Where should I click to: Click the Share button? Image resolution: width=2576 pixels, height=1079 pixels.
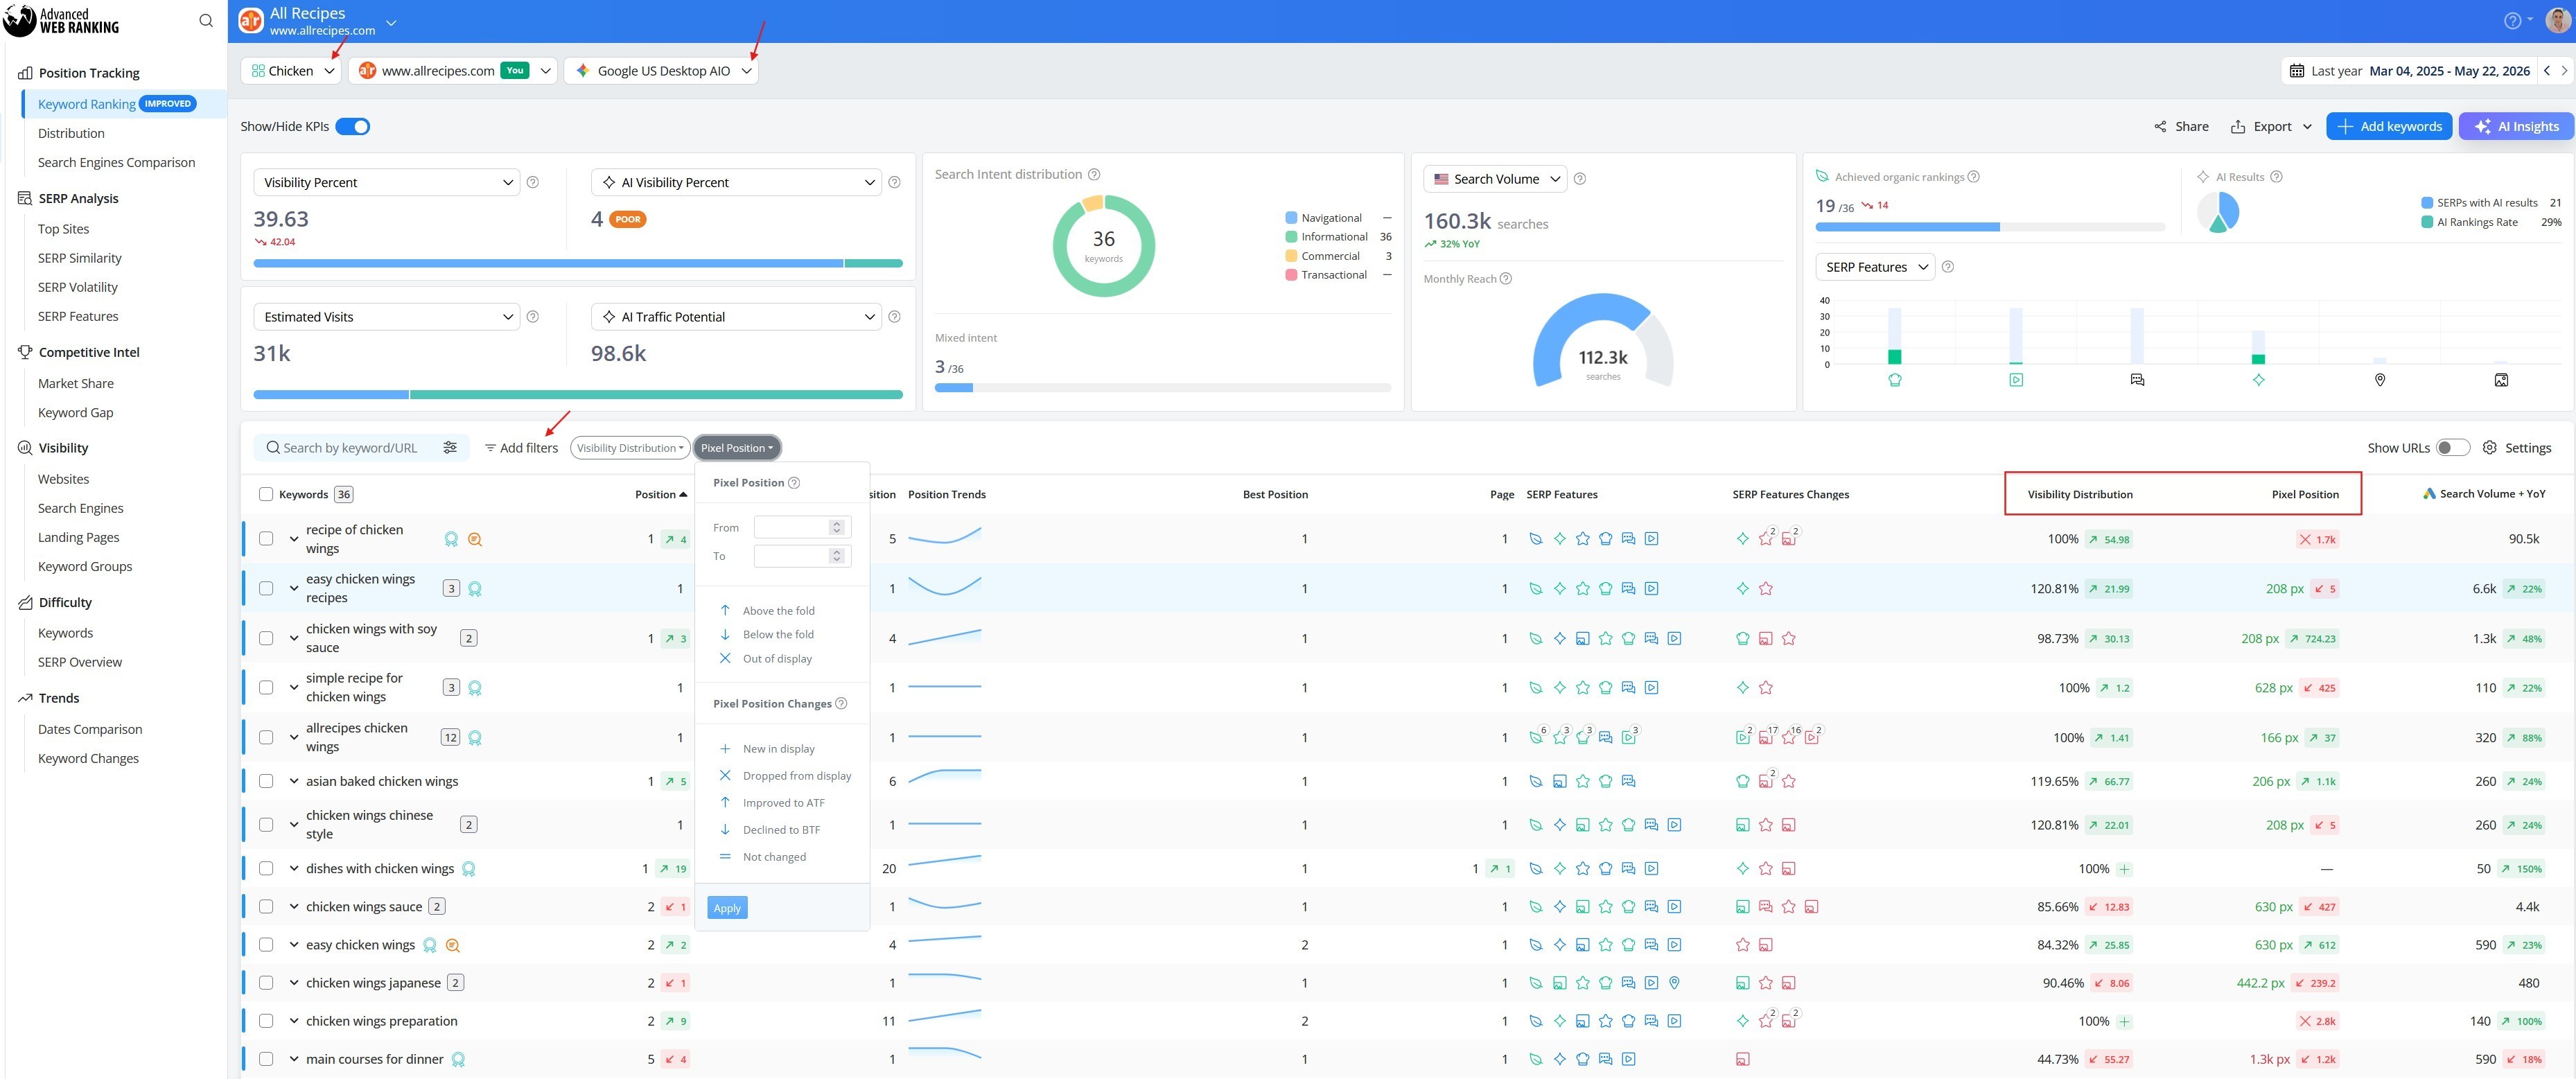click(2182, 126)
